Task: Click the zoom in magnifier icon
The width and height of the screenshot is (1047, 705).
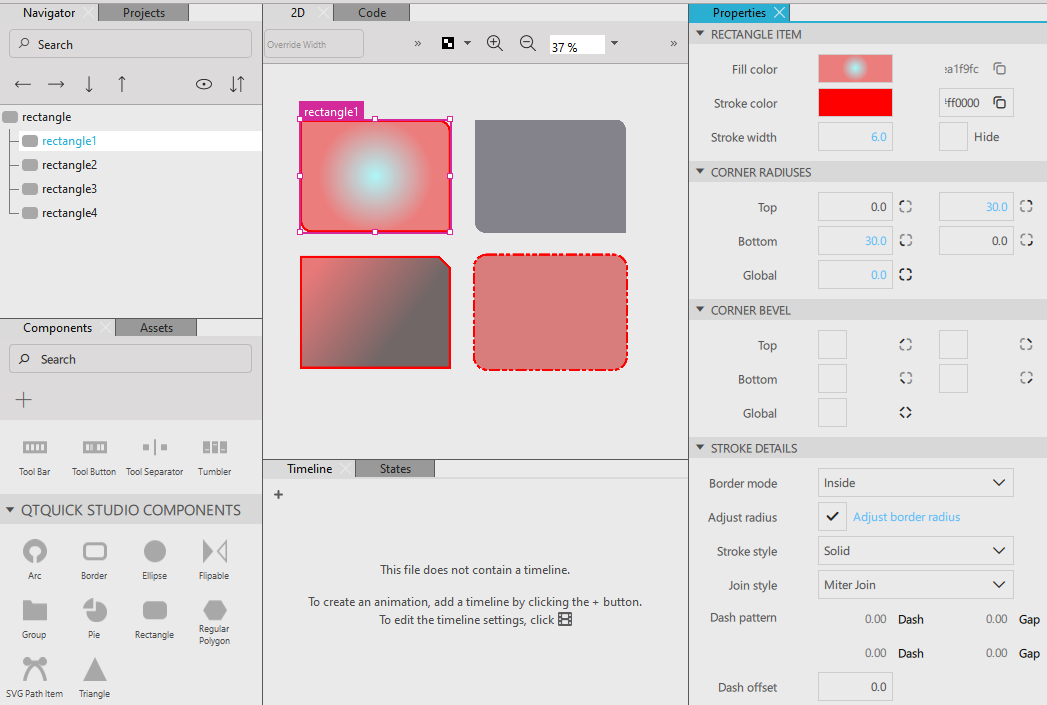Action: (494, 44)
